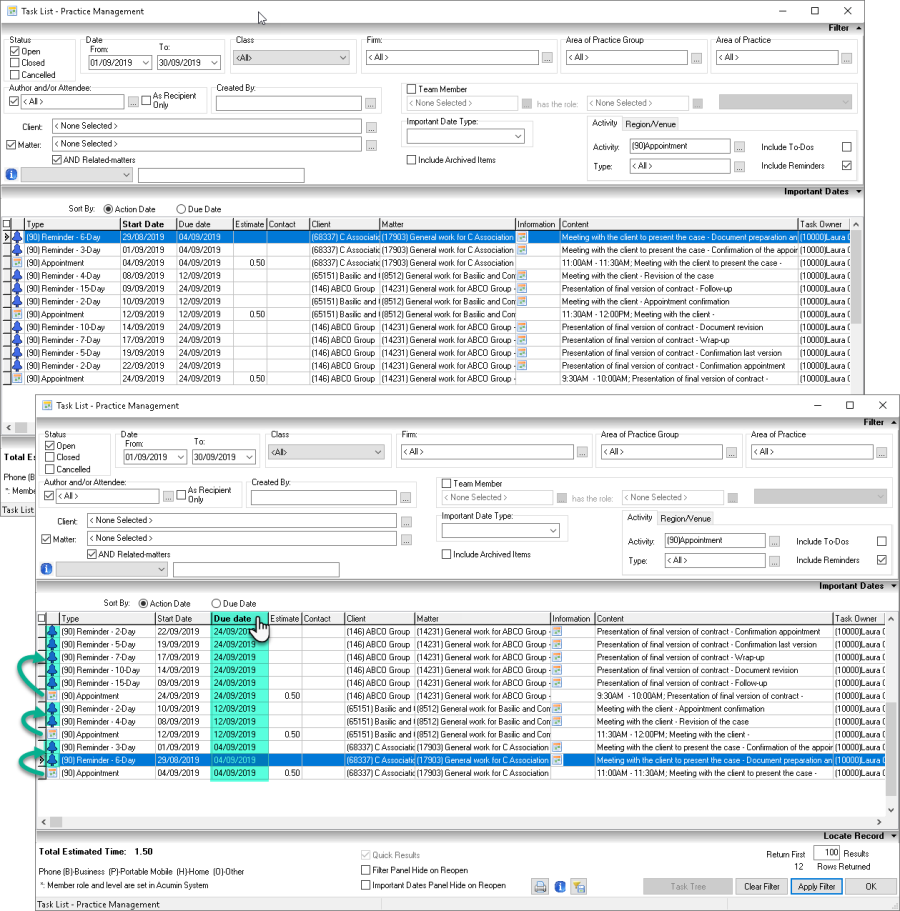The height and width of the screenshot is (911, 900).
Task: Open Date From dropdown, front window
Action: [181, 457]
